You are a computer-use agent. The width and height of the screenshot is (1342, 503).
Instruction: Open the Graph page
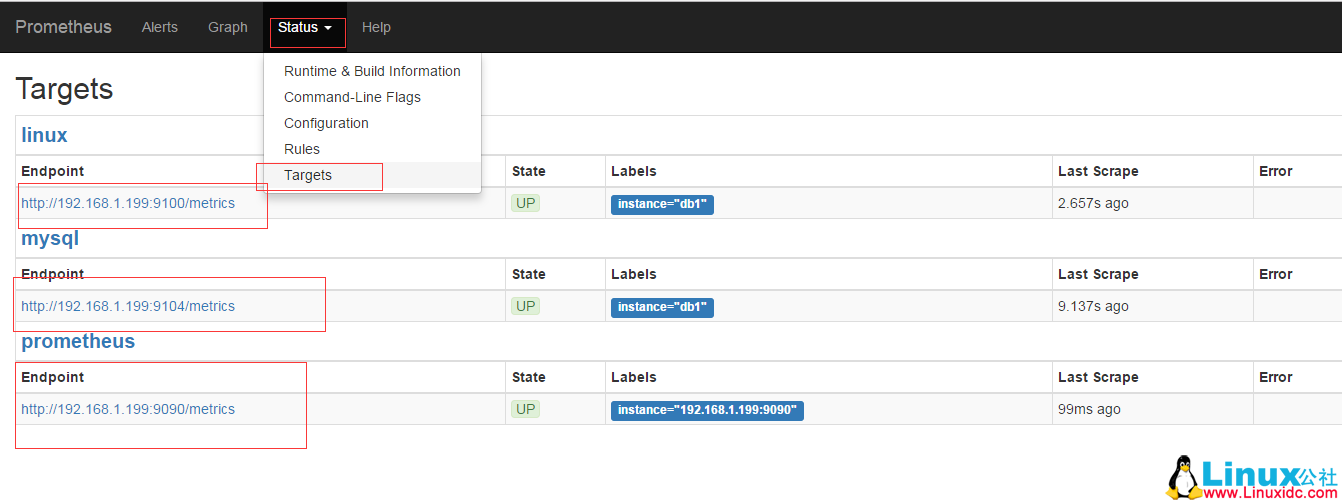[x=228, y=27]
